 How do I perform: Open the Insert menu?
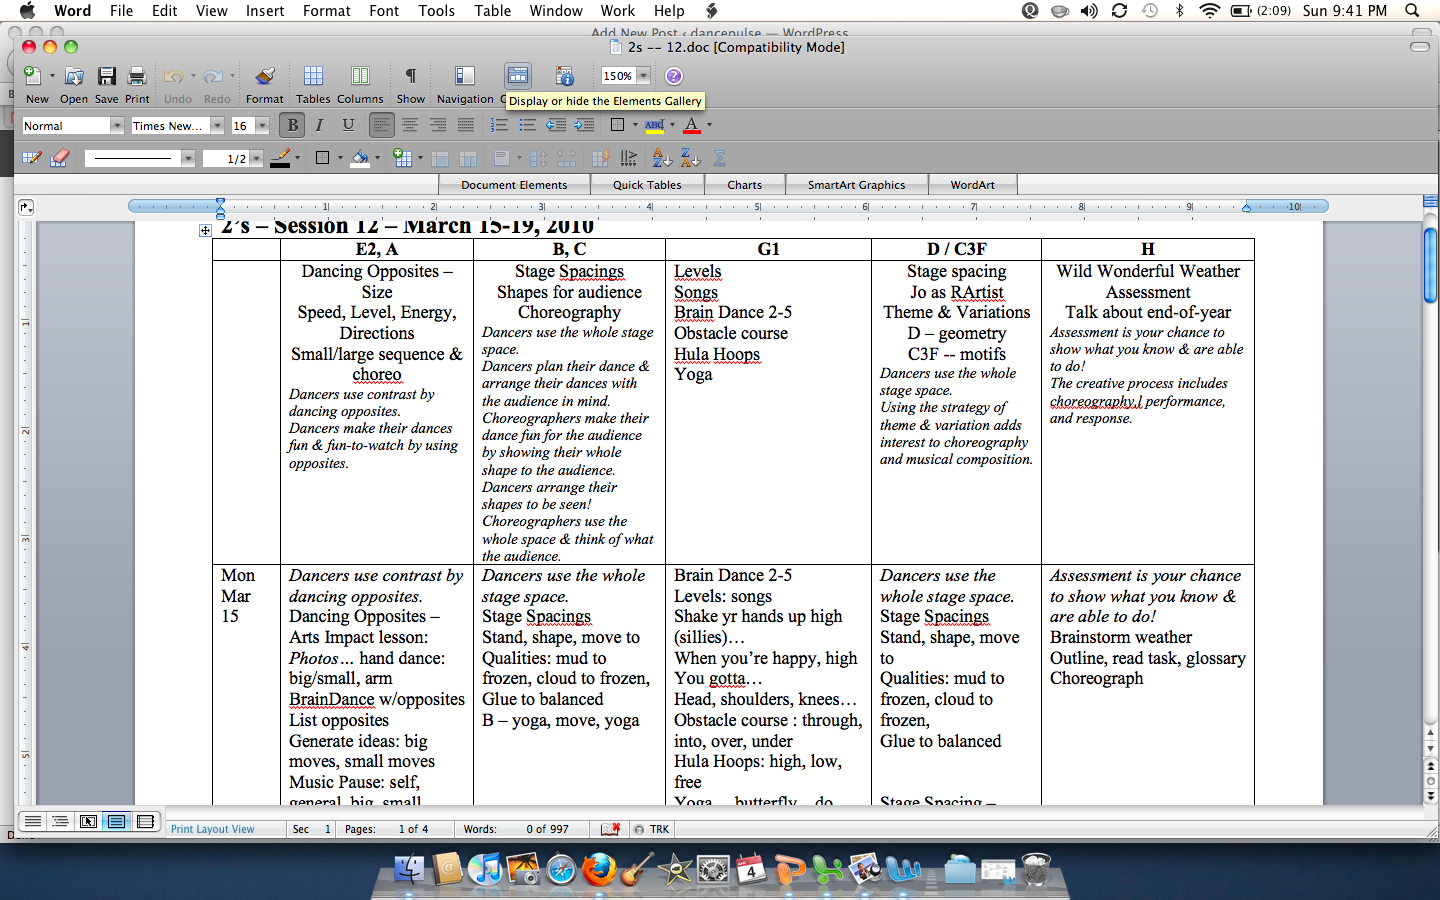265,10
